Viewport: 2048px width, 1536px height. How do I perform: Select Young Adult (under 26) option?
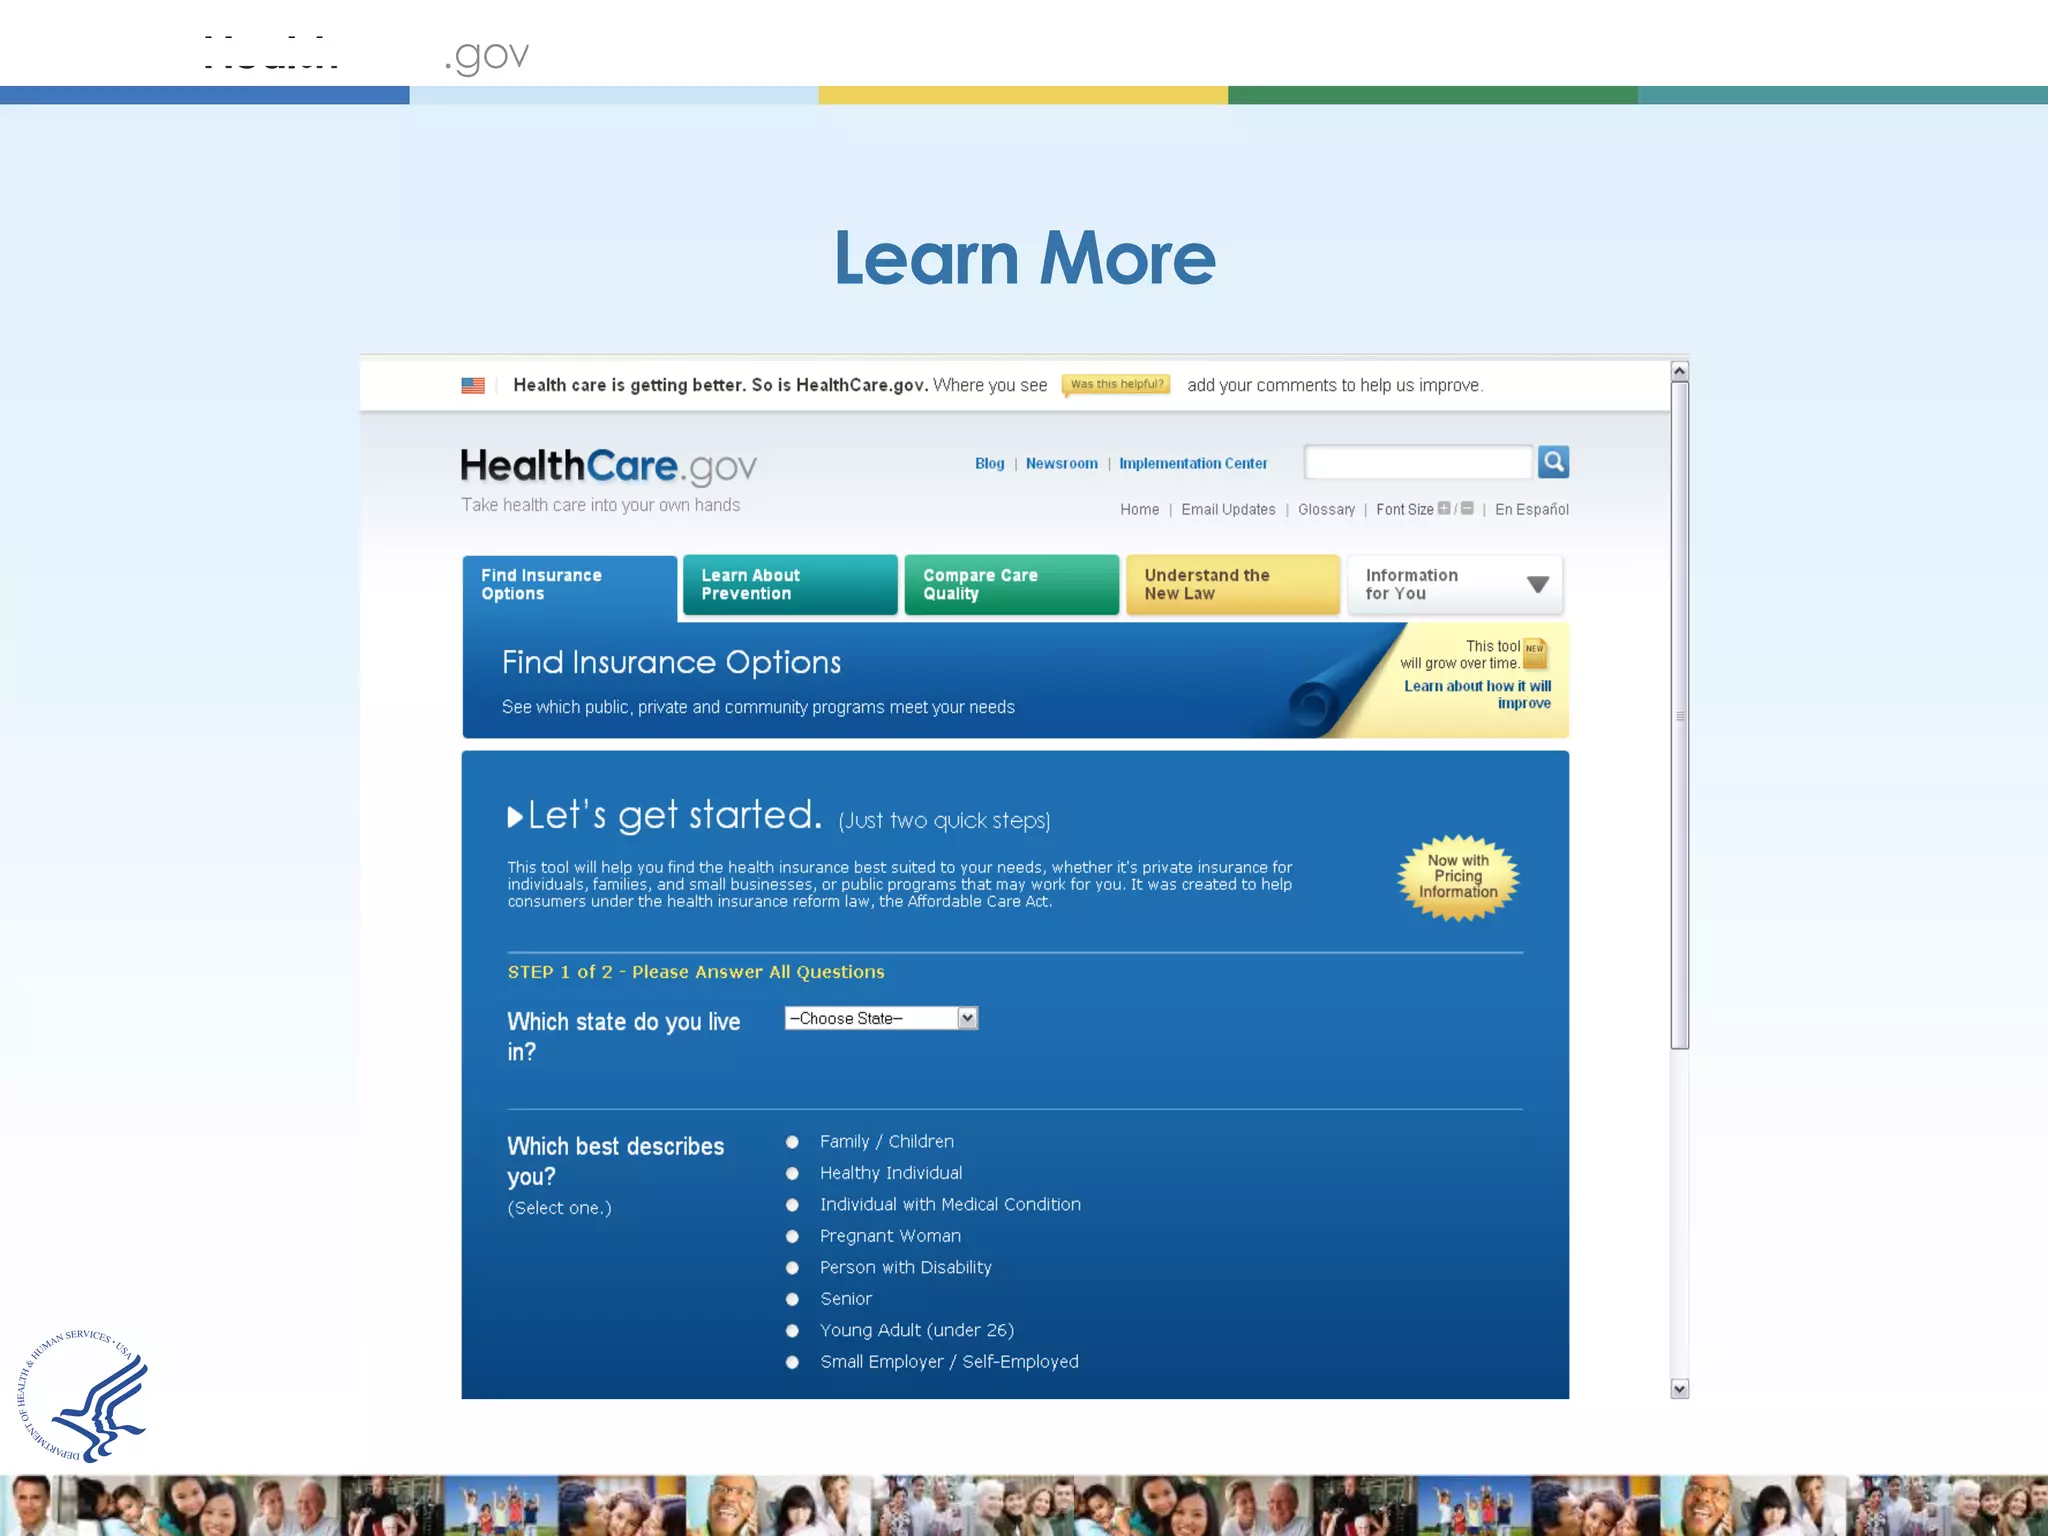tap(792, 1331)
